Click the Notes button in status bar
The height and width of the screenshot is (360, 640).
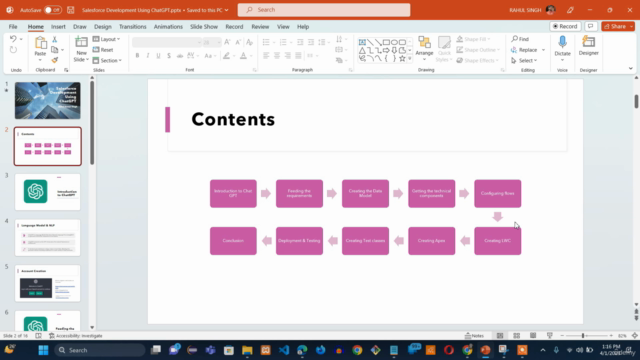point(474,336)
